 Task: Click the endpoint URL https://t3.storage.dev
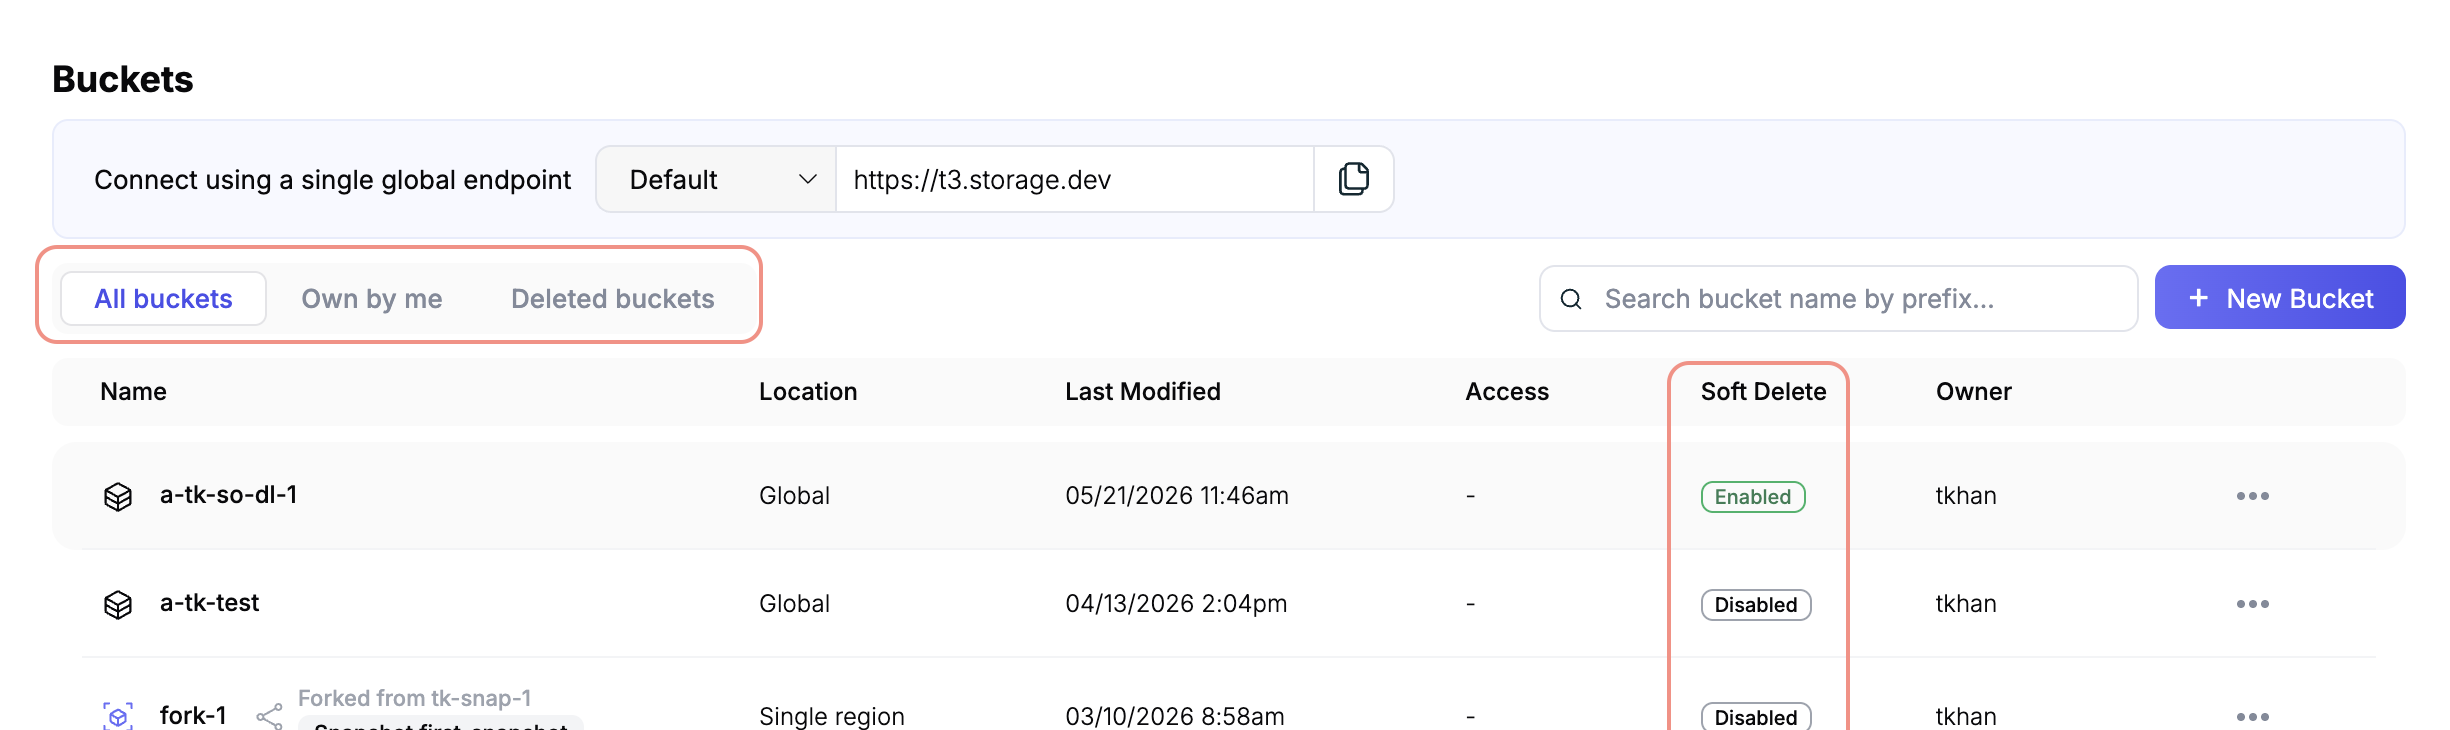tap(982, 180)
